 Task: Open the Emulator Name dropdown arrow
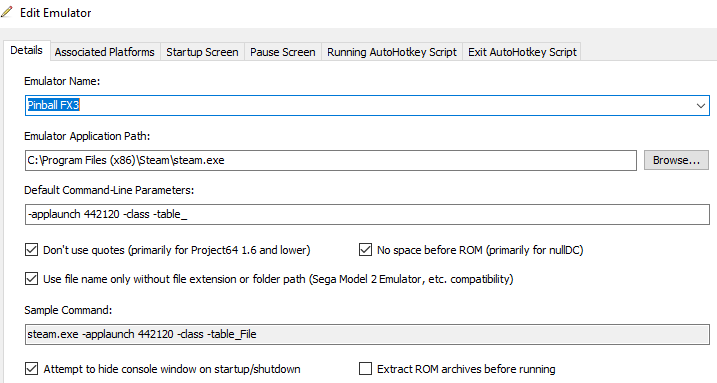[701, 106]
